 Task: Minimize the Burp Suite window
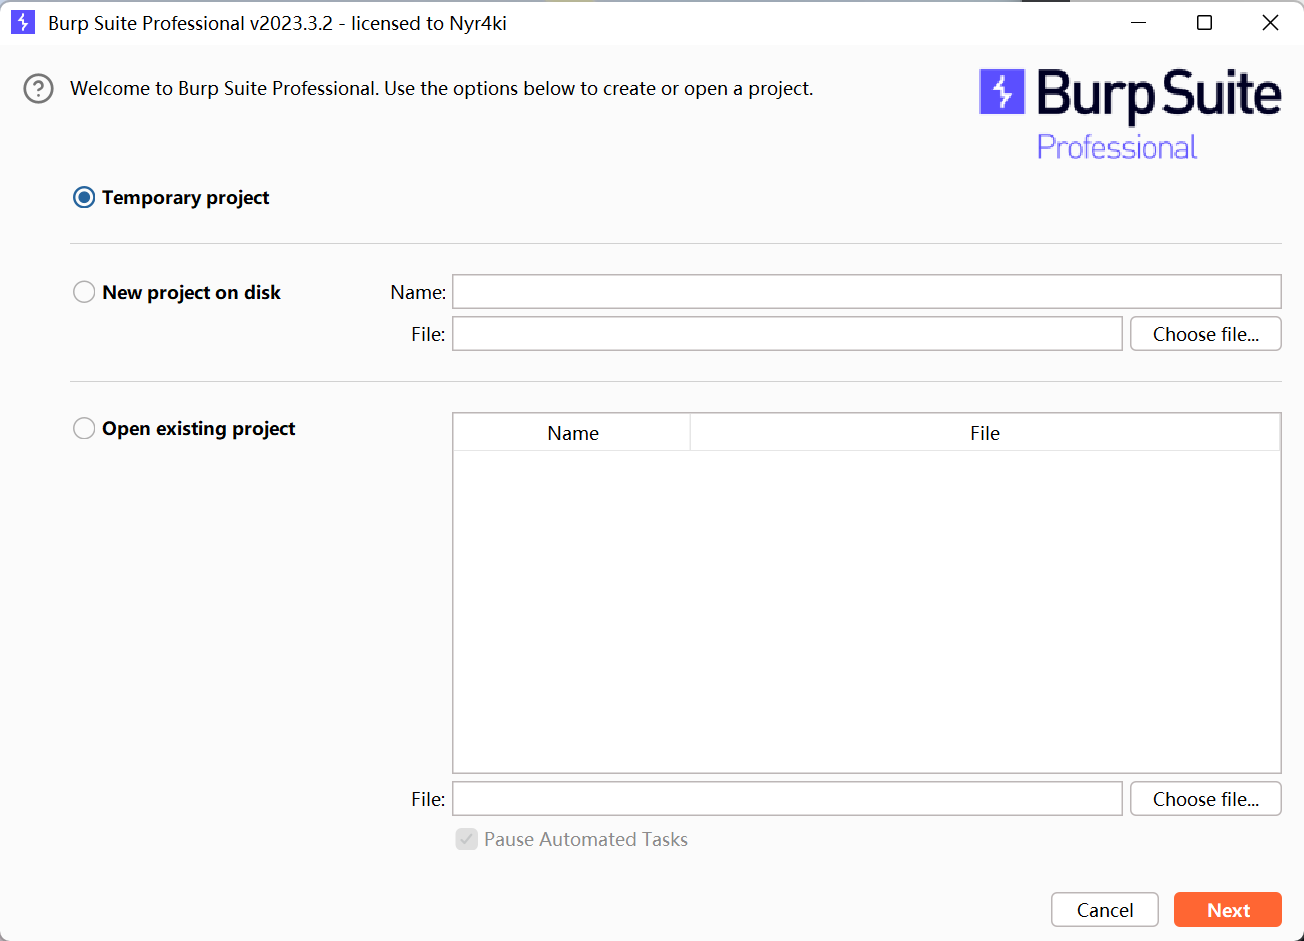1139,23
